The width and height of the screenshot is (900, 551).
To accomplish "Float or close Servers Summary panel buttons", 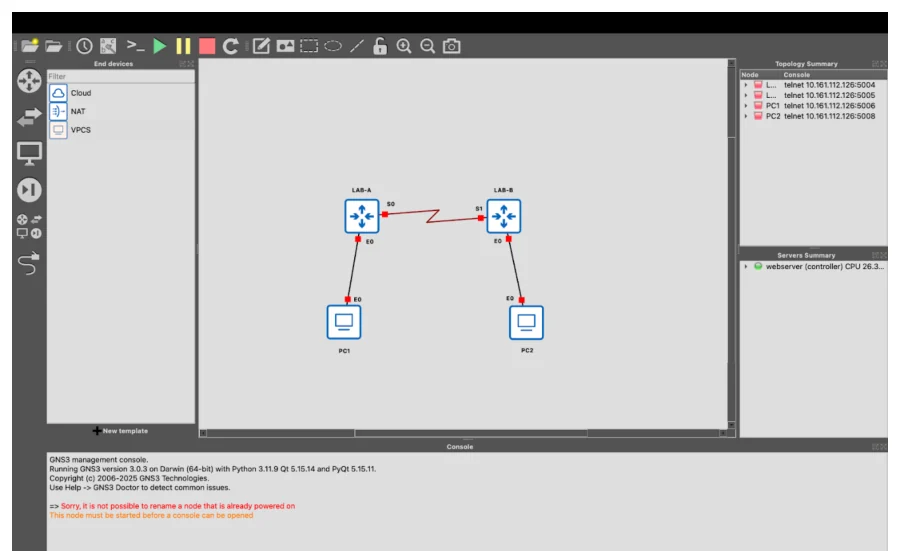I will click(x=879, y=255).
